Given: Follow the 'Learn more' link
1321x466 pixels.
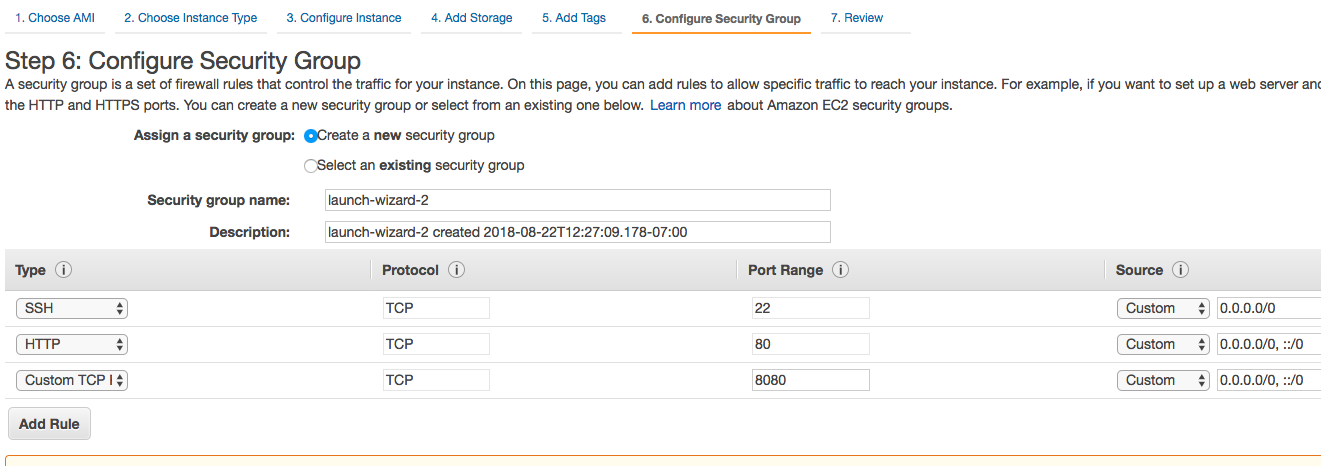Looking at the screenshot, I should point(685,105).
